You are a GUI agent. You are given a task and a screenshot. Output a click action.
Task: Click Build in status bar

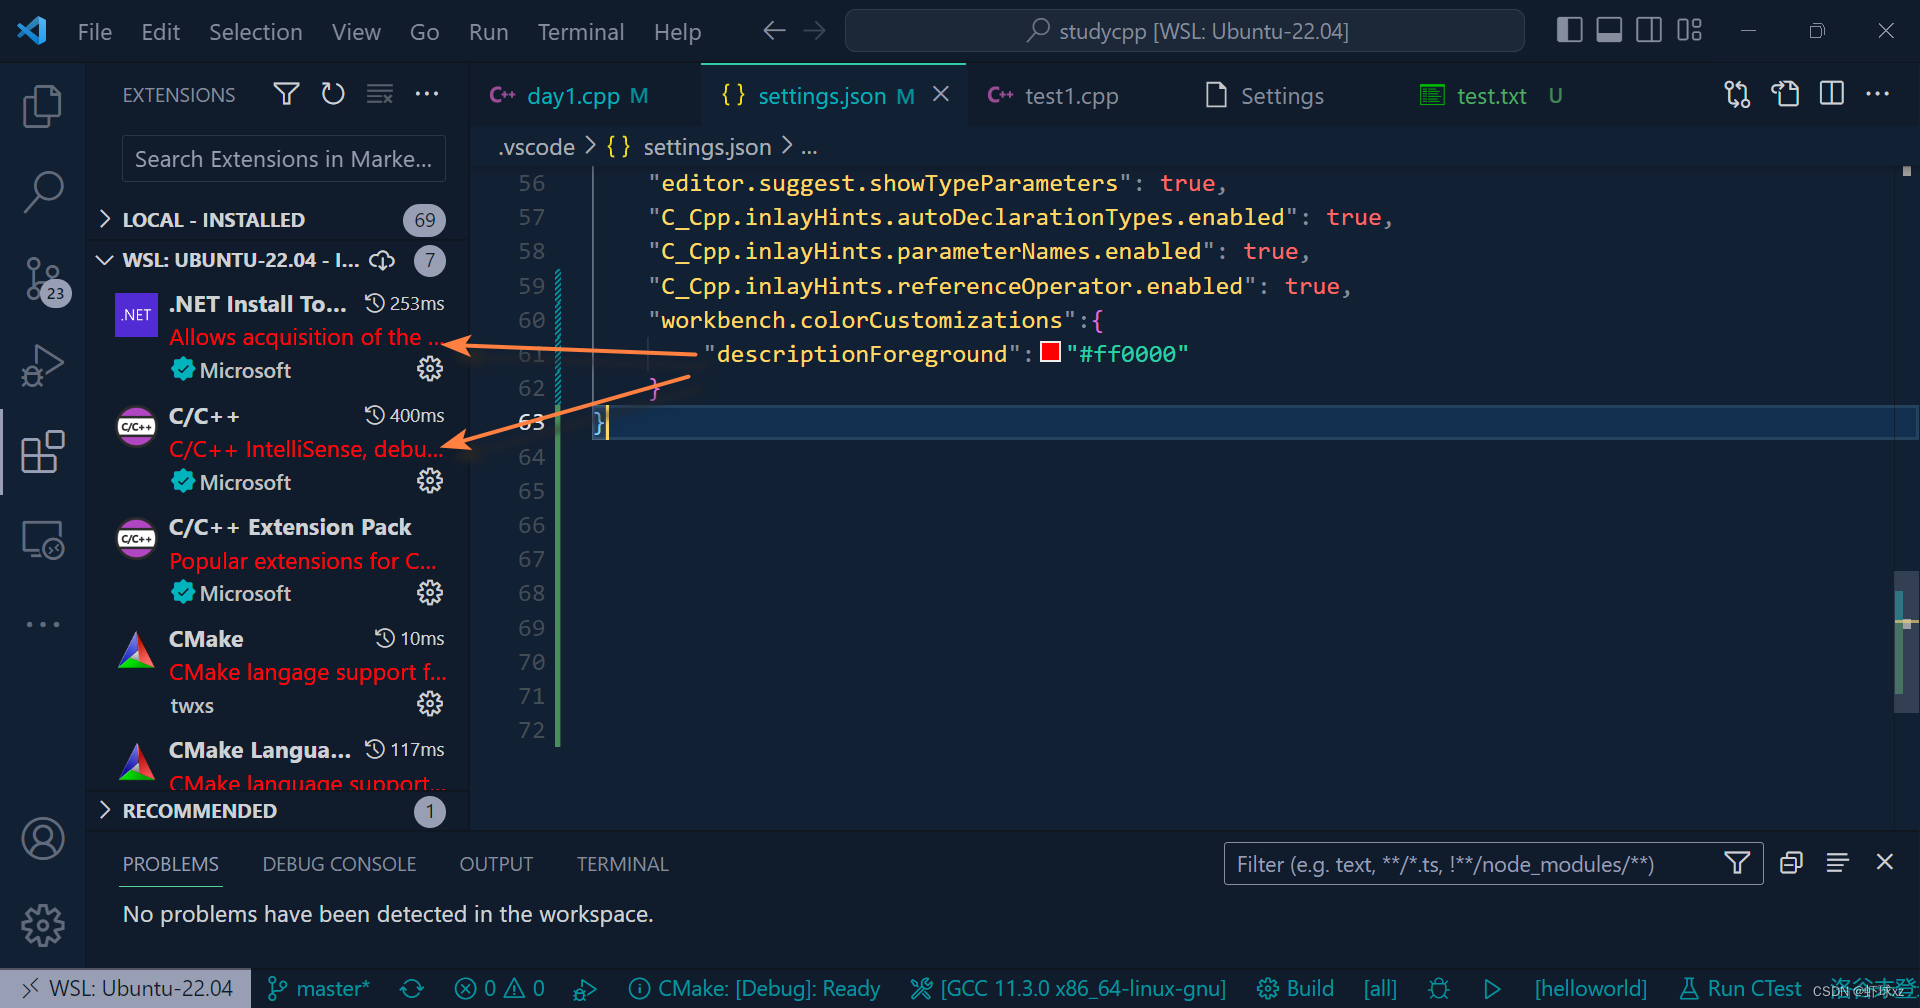pos(1296,989)
